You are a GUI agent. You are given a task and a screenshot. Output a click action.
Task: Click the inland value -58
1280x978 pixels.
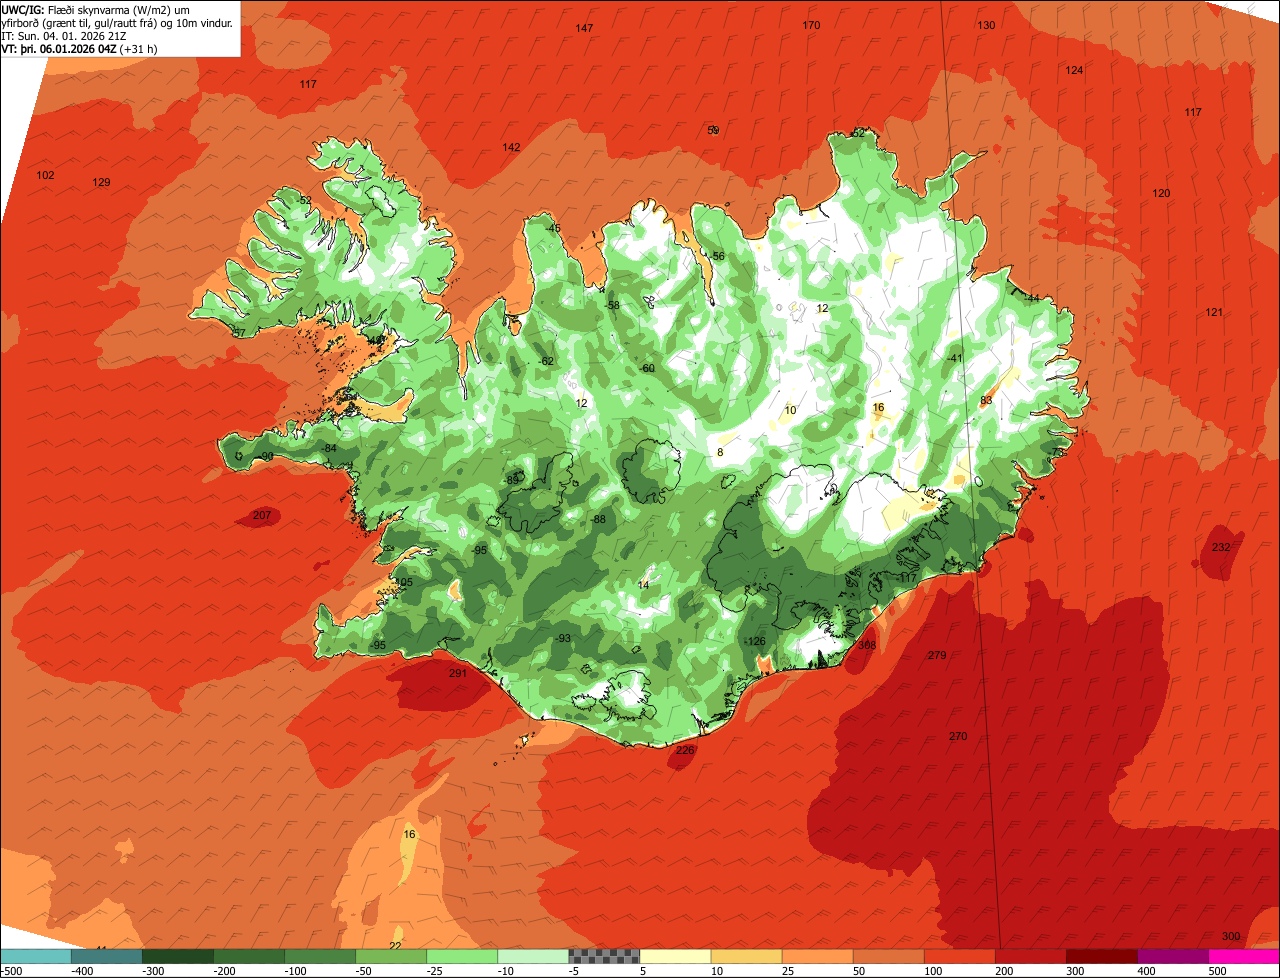pyautogui.click(x=612, y=305)
